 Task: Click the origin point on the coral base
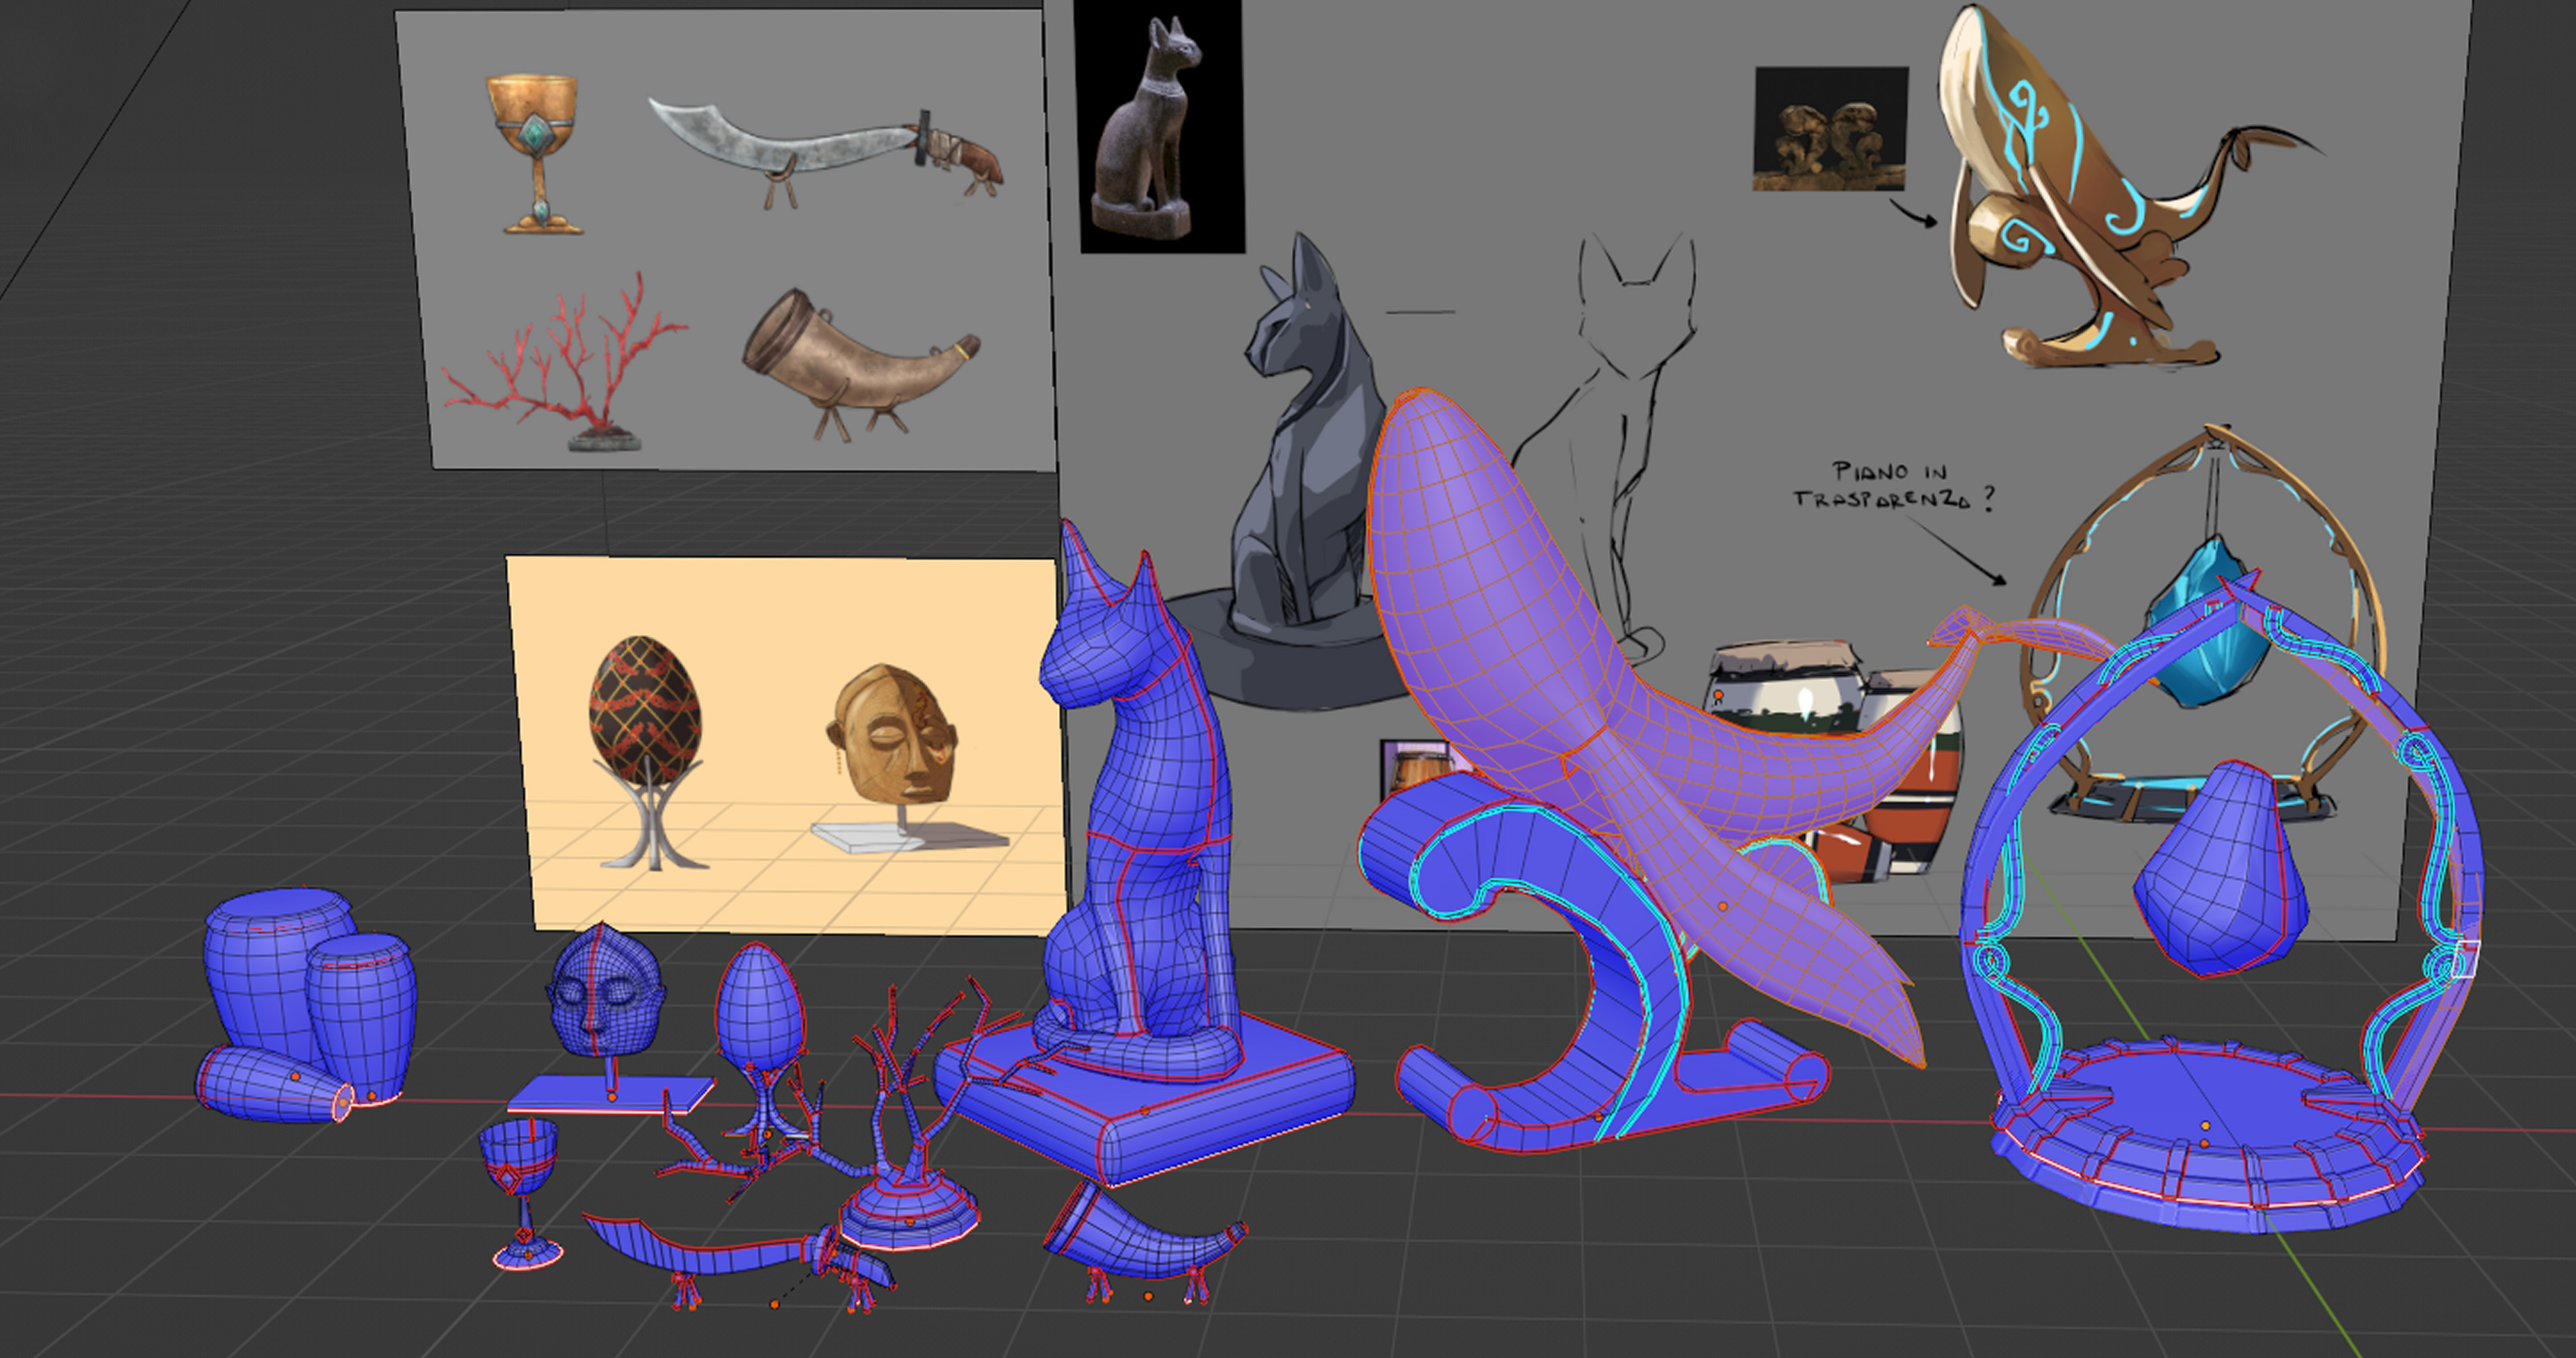[911, 1221]
